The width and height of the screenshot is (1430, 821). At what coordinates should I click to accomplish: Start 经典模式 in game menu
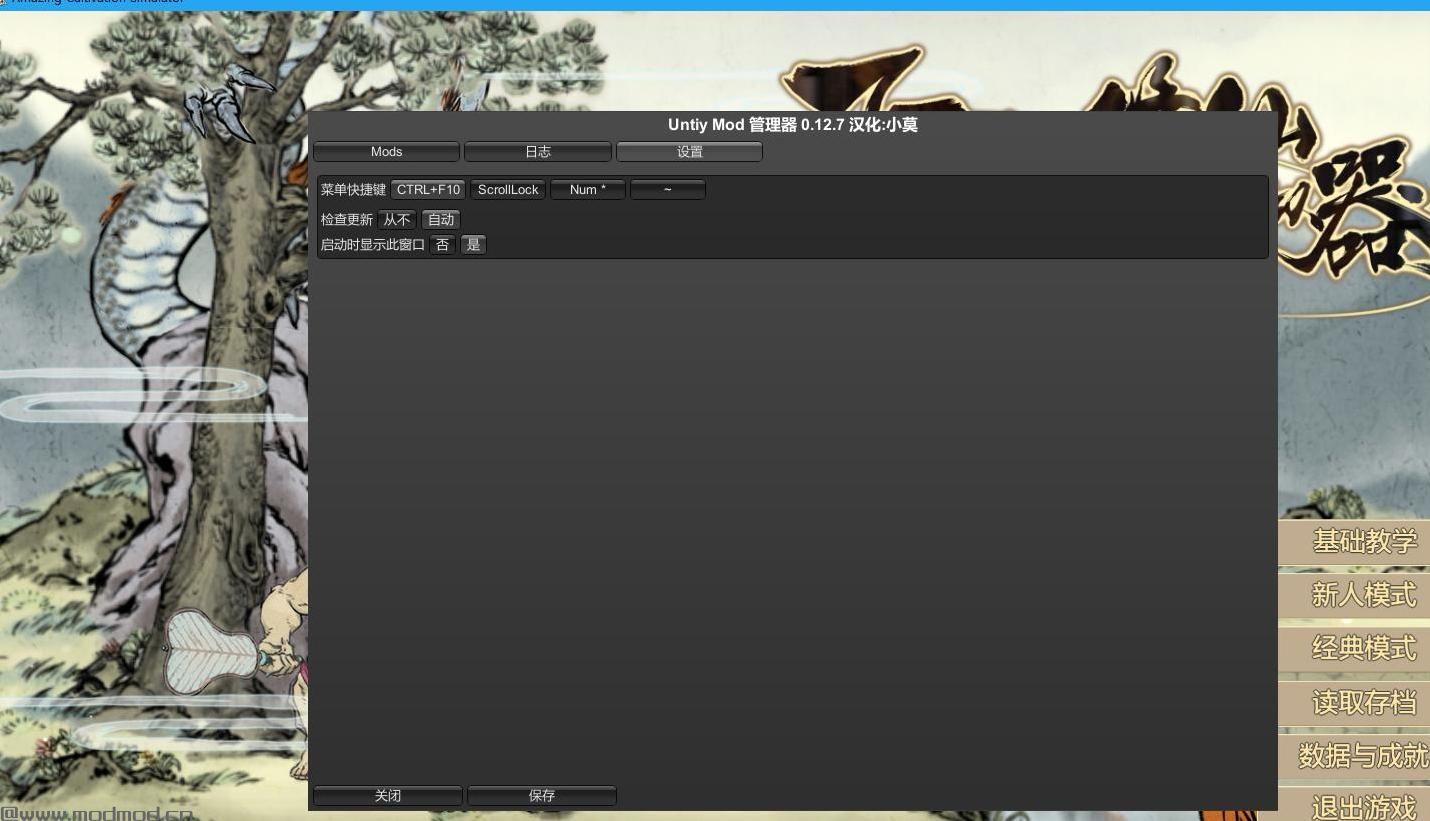1355,649
